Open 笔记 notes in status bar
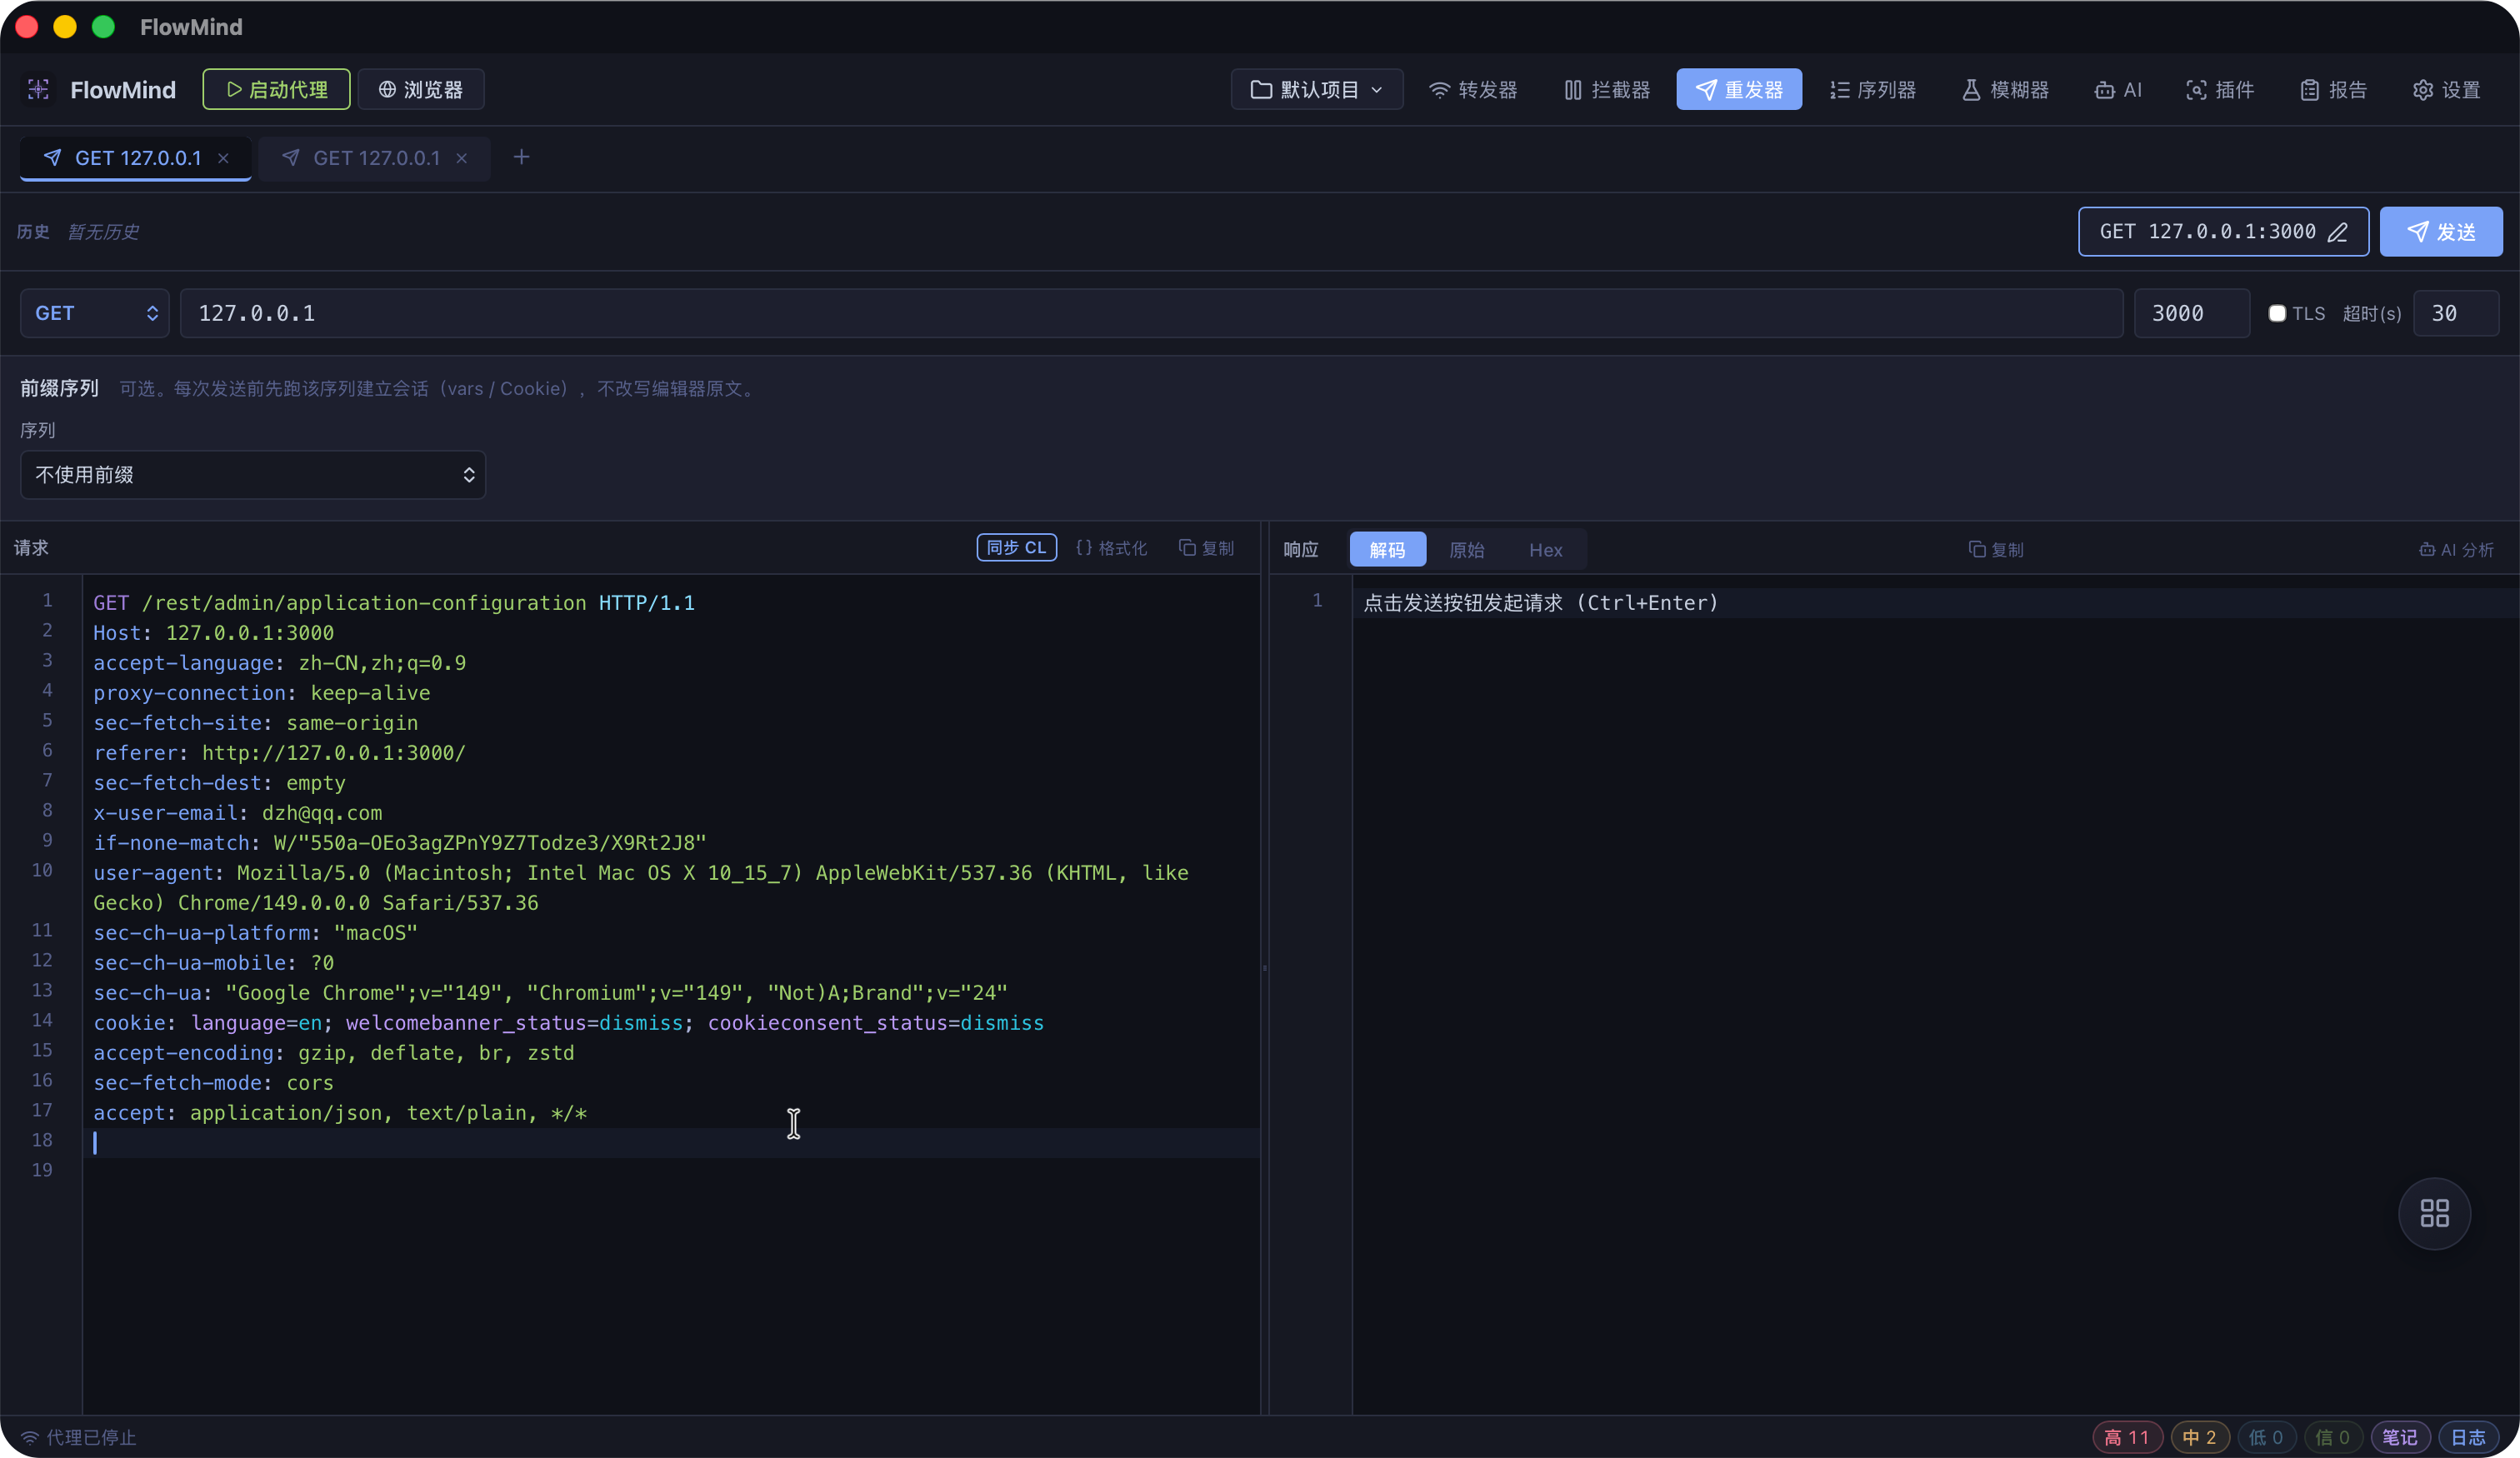Viewport: 2520px width, 1458px height. [2399, 1437]
